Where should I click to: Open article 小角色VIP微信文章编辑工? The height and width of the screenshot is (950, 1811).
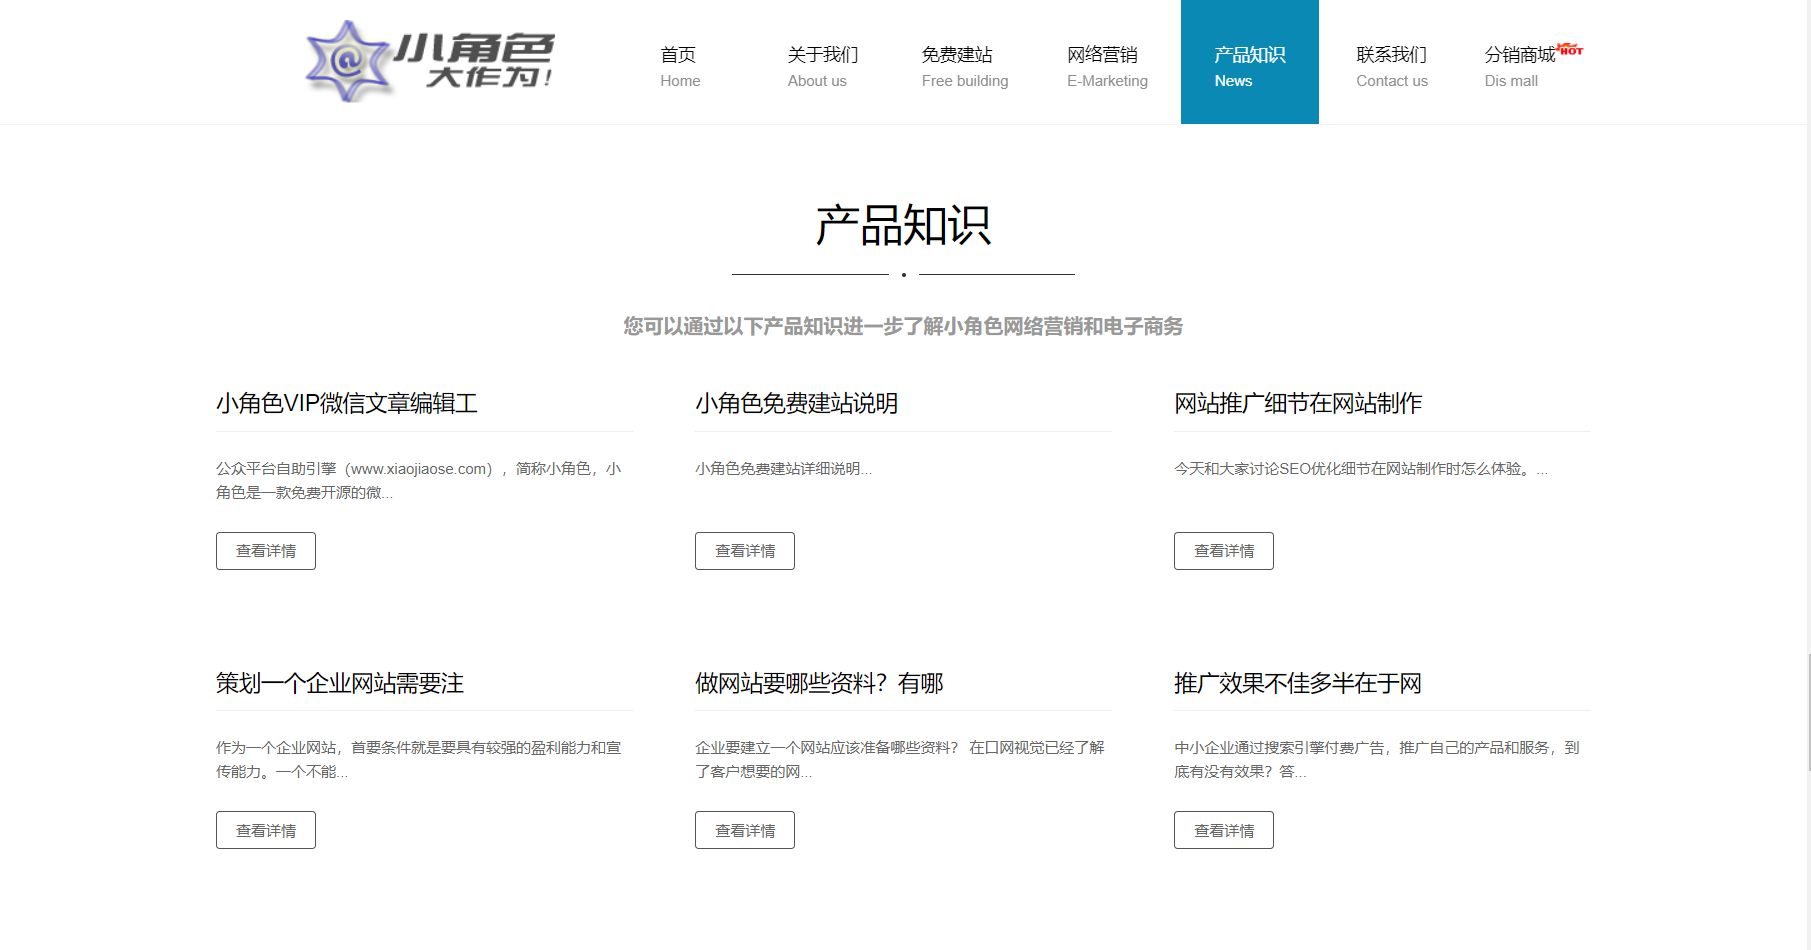[347, 403]
